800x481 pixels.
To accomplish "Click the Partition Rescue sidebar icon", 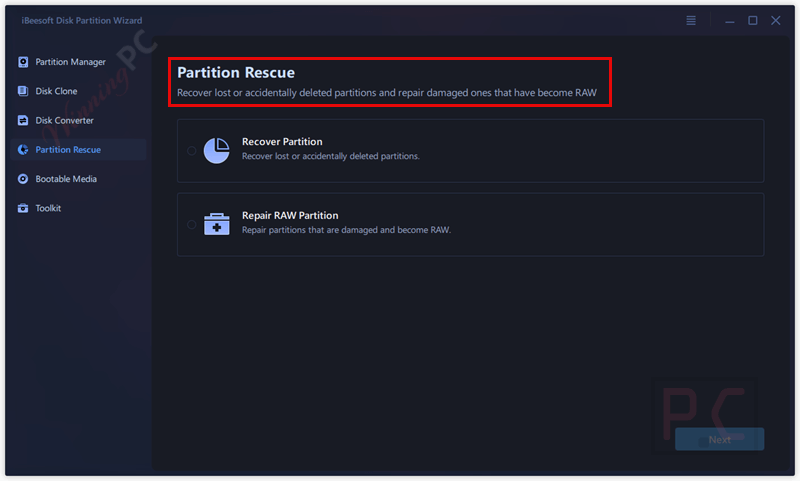I will [x=23, y=149].
